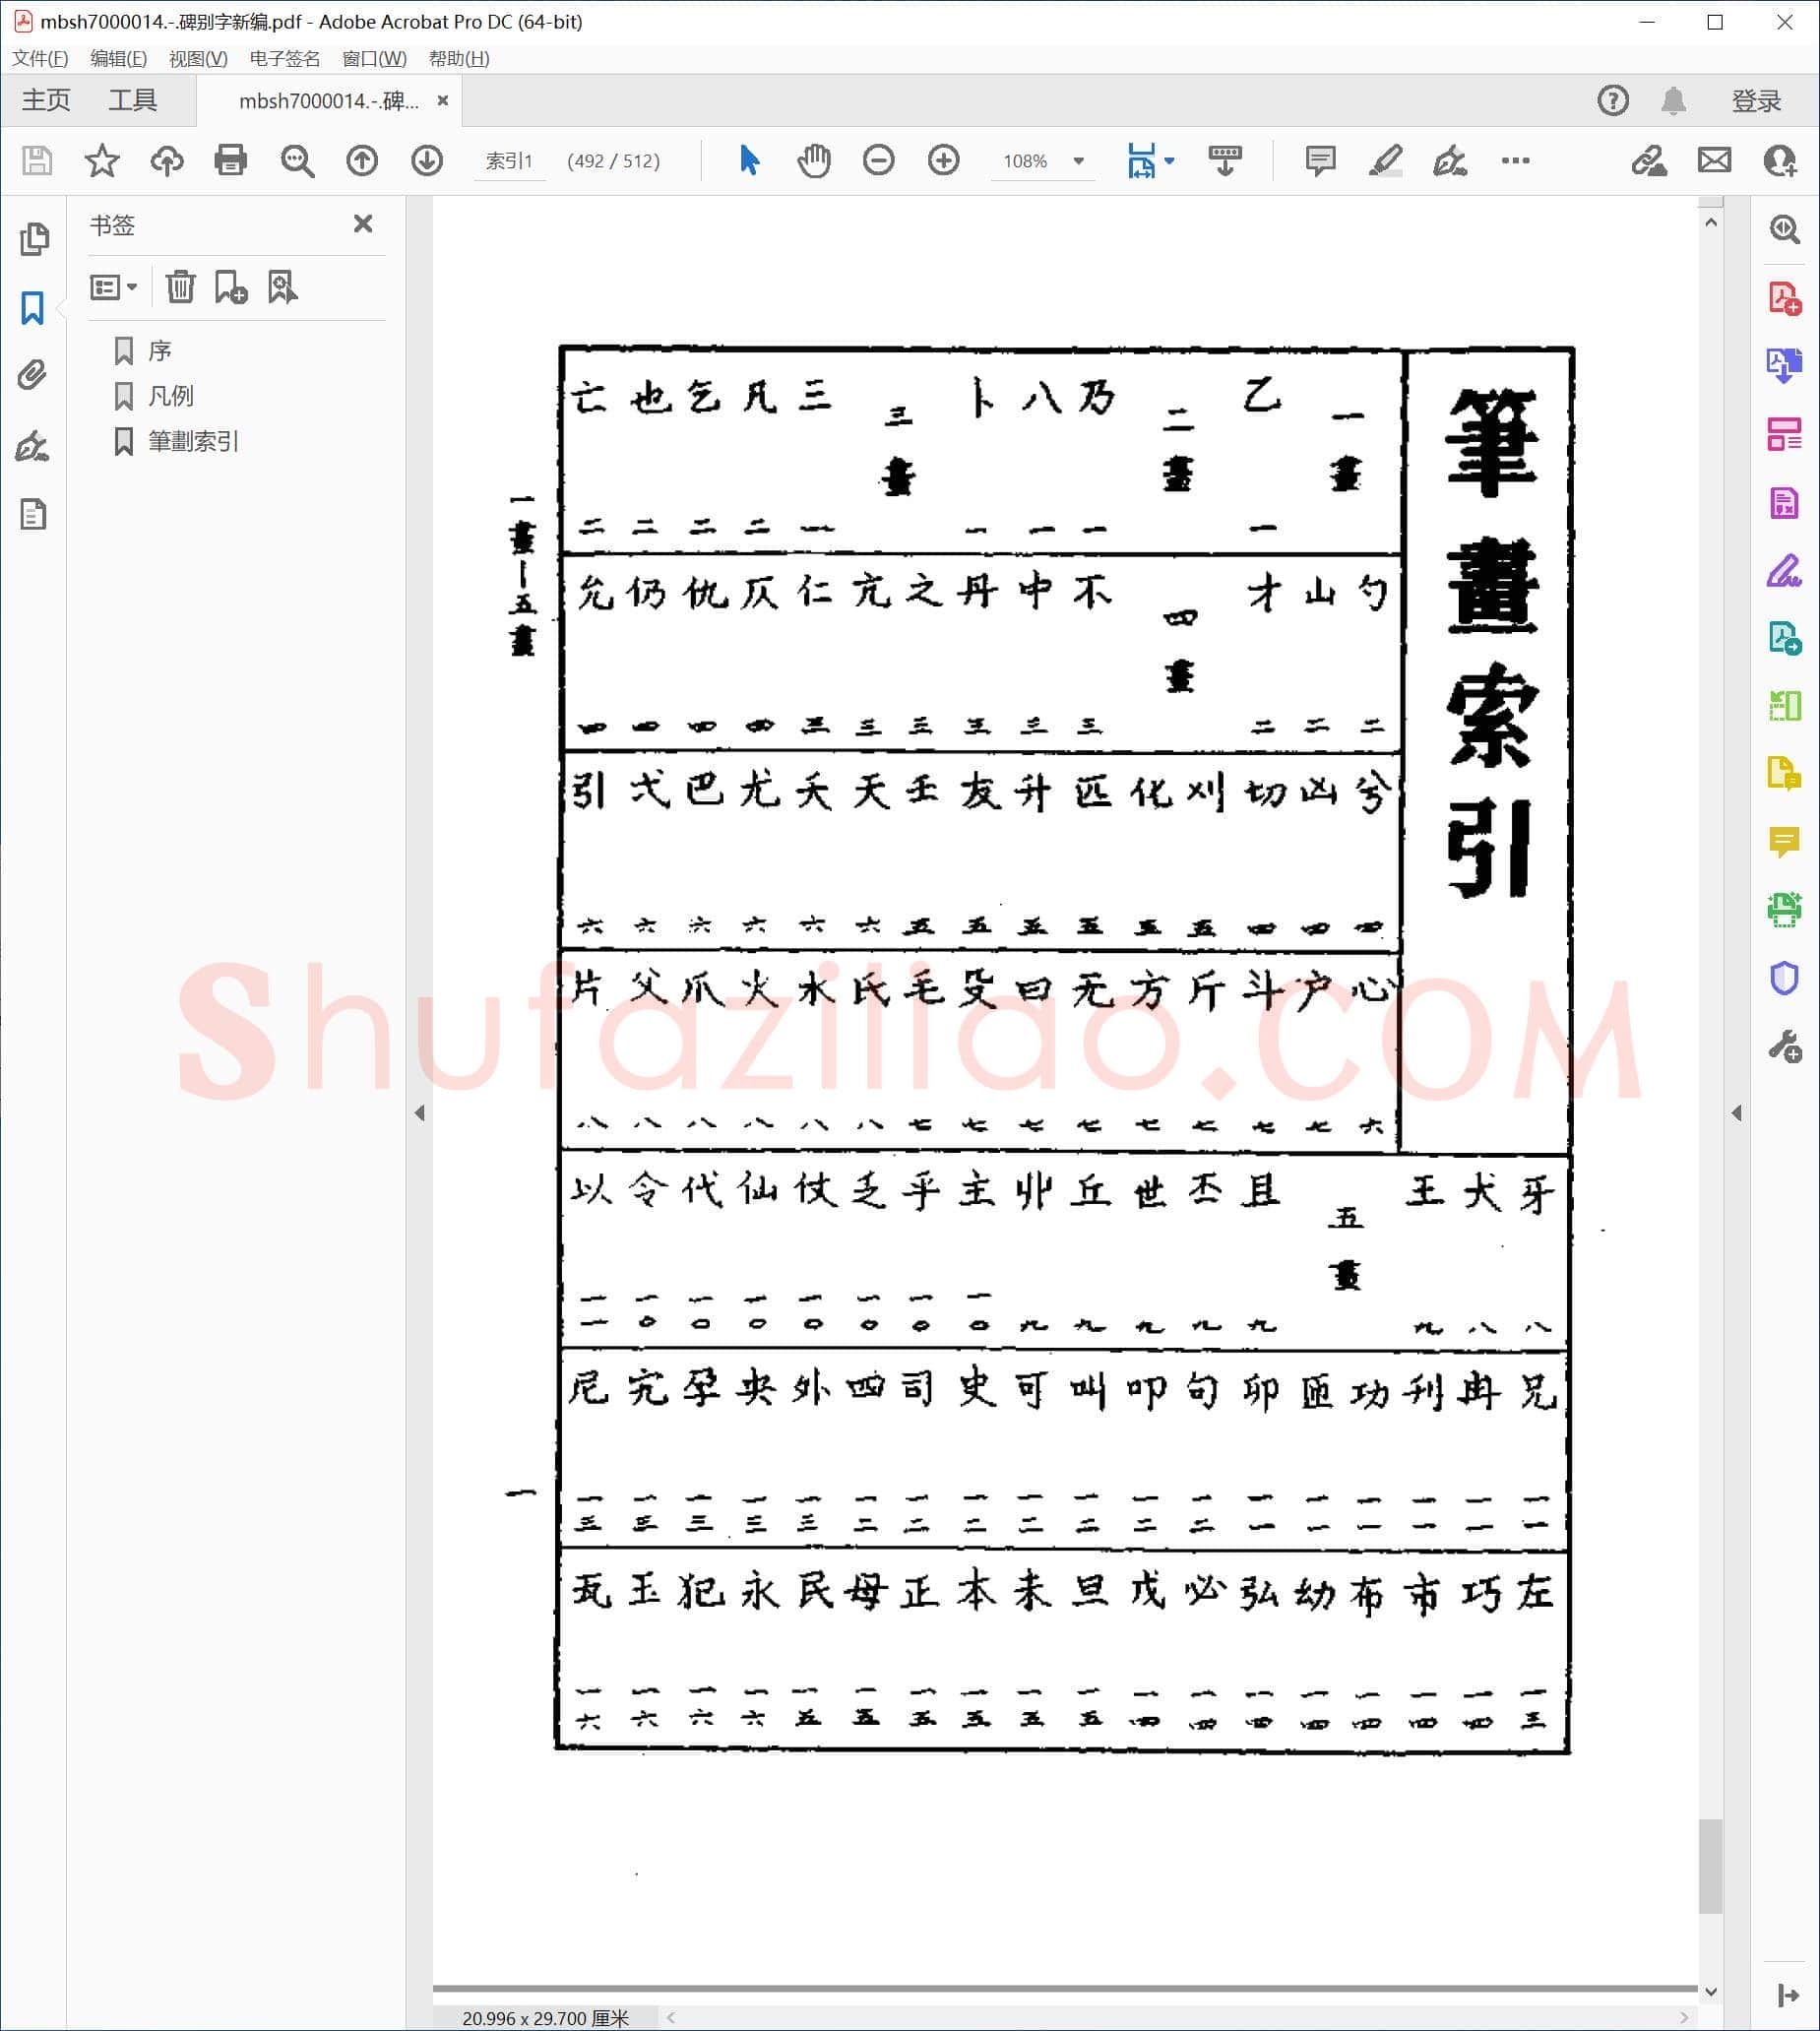Click the add new bookmark icon

(x=231, y=287)
